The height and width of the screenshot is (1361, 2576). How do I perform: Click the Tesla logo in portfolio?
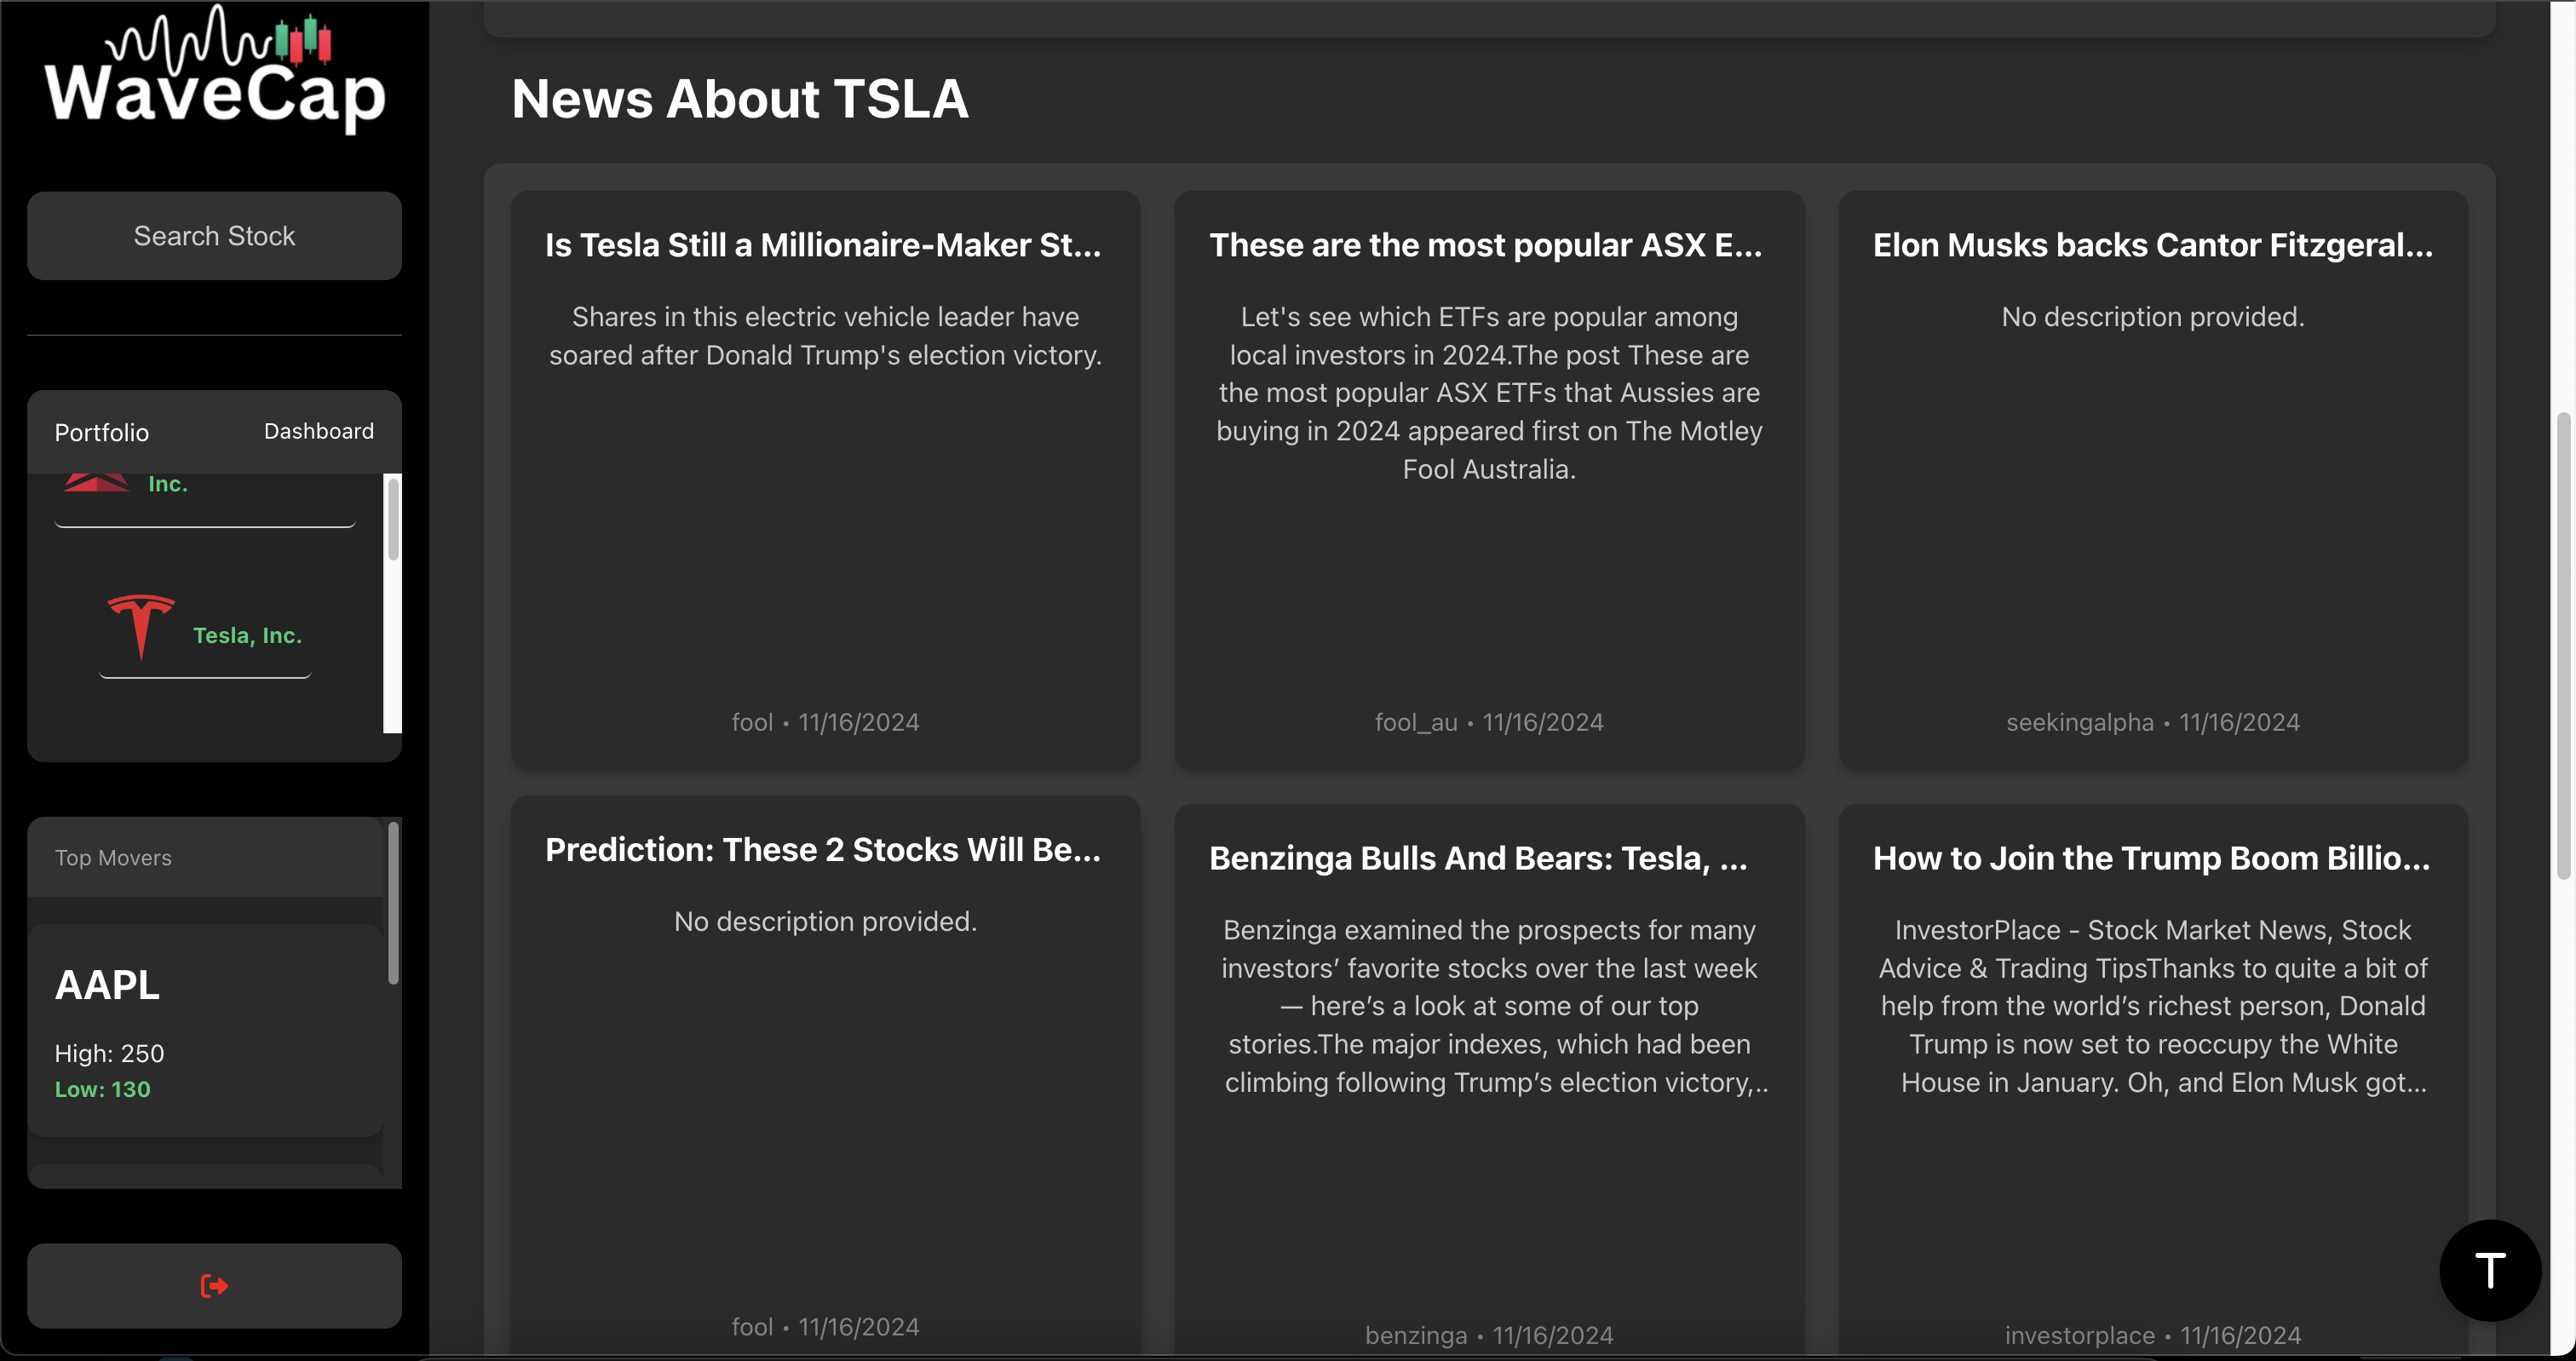coord(141,627)
